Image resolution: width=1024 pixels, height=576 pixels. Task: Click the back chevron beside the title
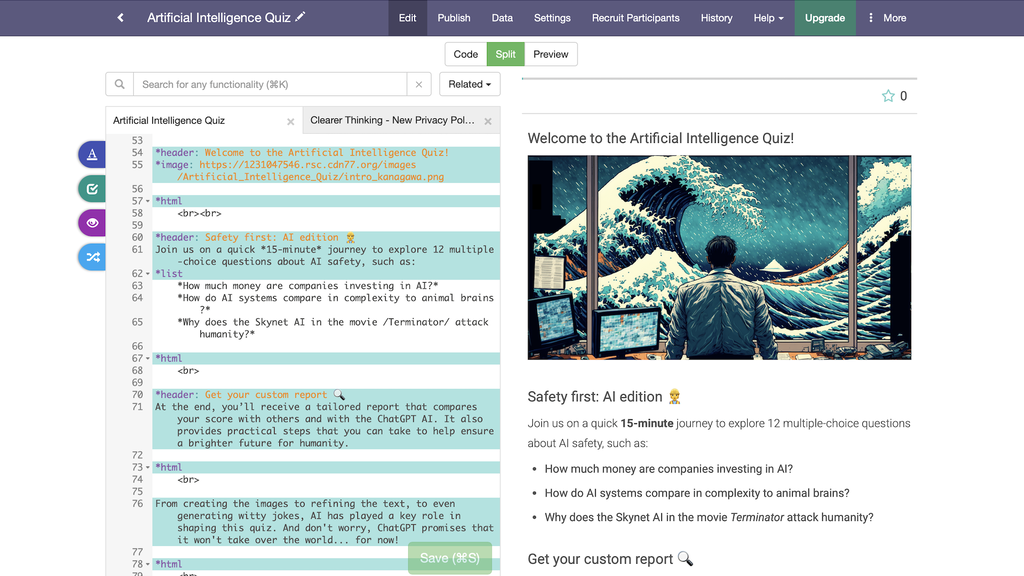(119, 17)
